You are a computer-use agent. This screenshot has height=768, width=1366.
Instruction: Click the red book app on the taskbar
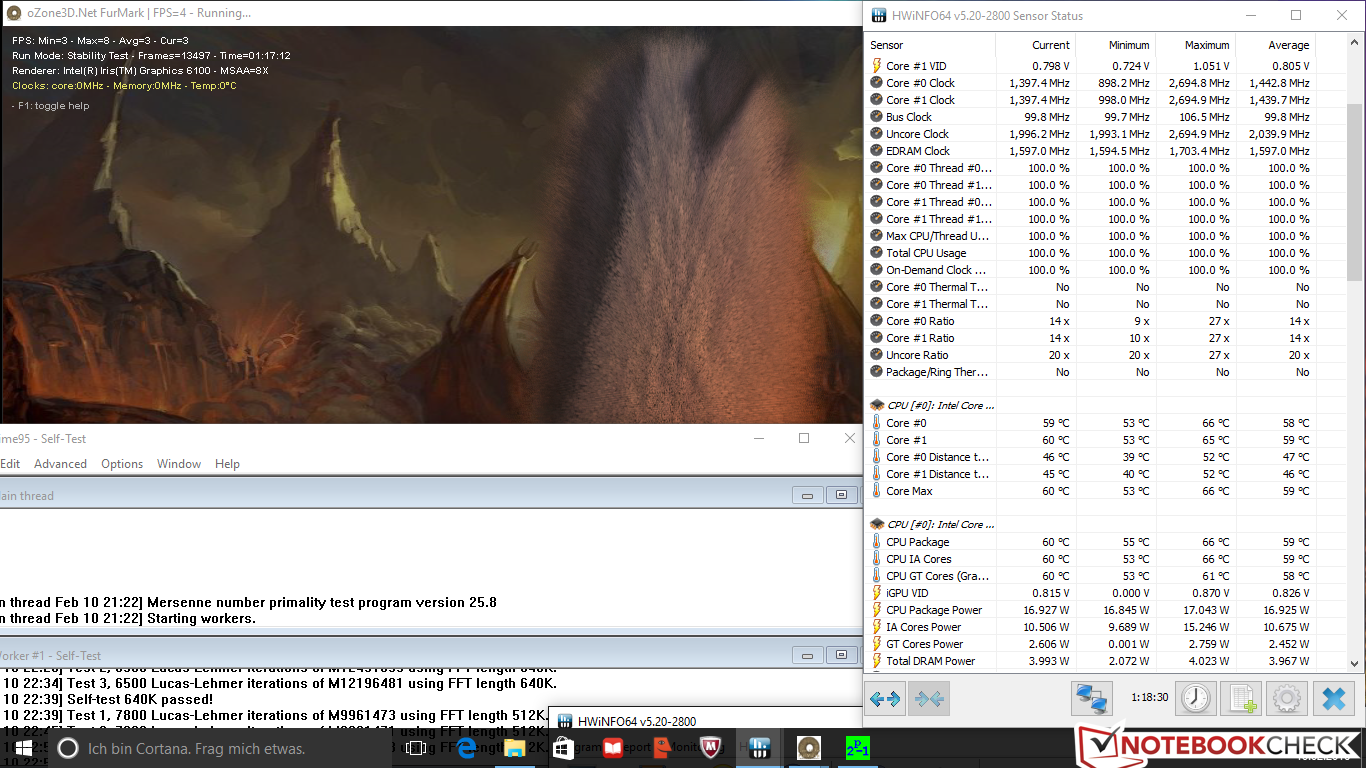pyautogui.click(x=612, y=748)
